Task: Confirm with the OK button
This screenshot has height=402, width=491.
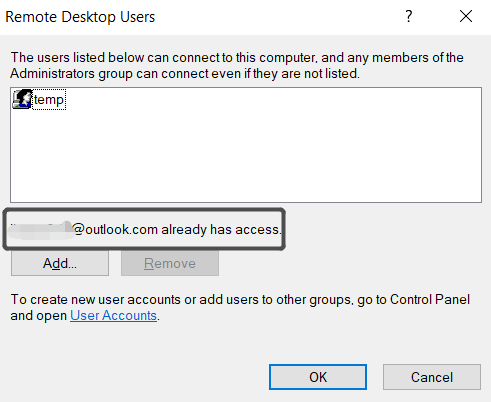Action: [318, 377]
